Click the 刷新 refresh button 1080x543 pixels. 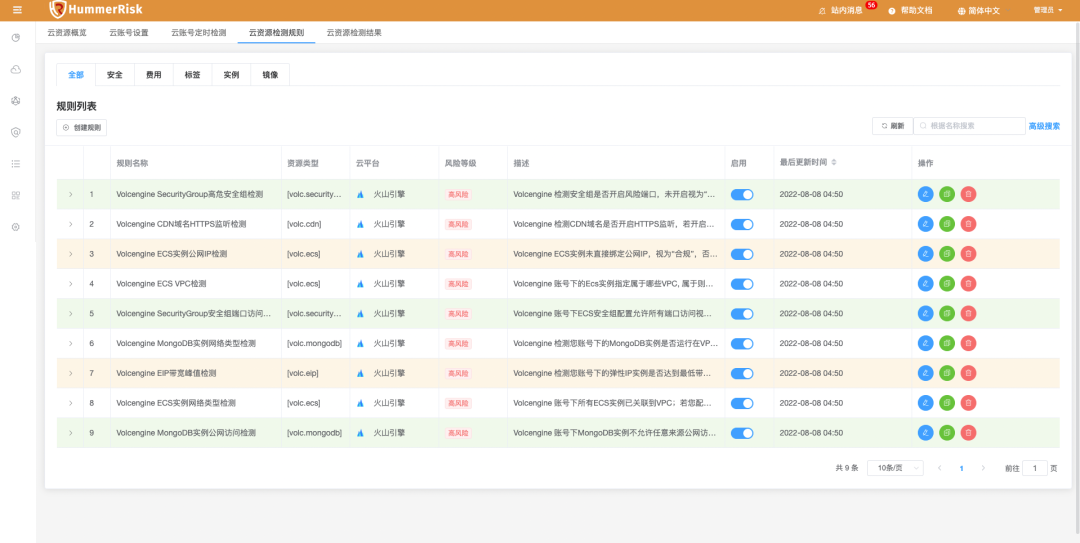click(893, 126)
